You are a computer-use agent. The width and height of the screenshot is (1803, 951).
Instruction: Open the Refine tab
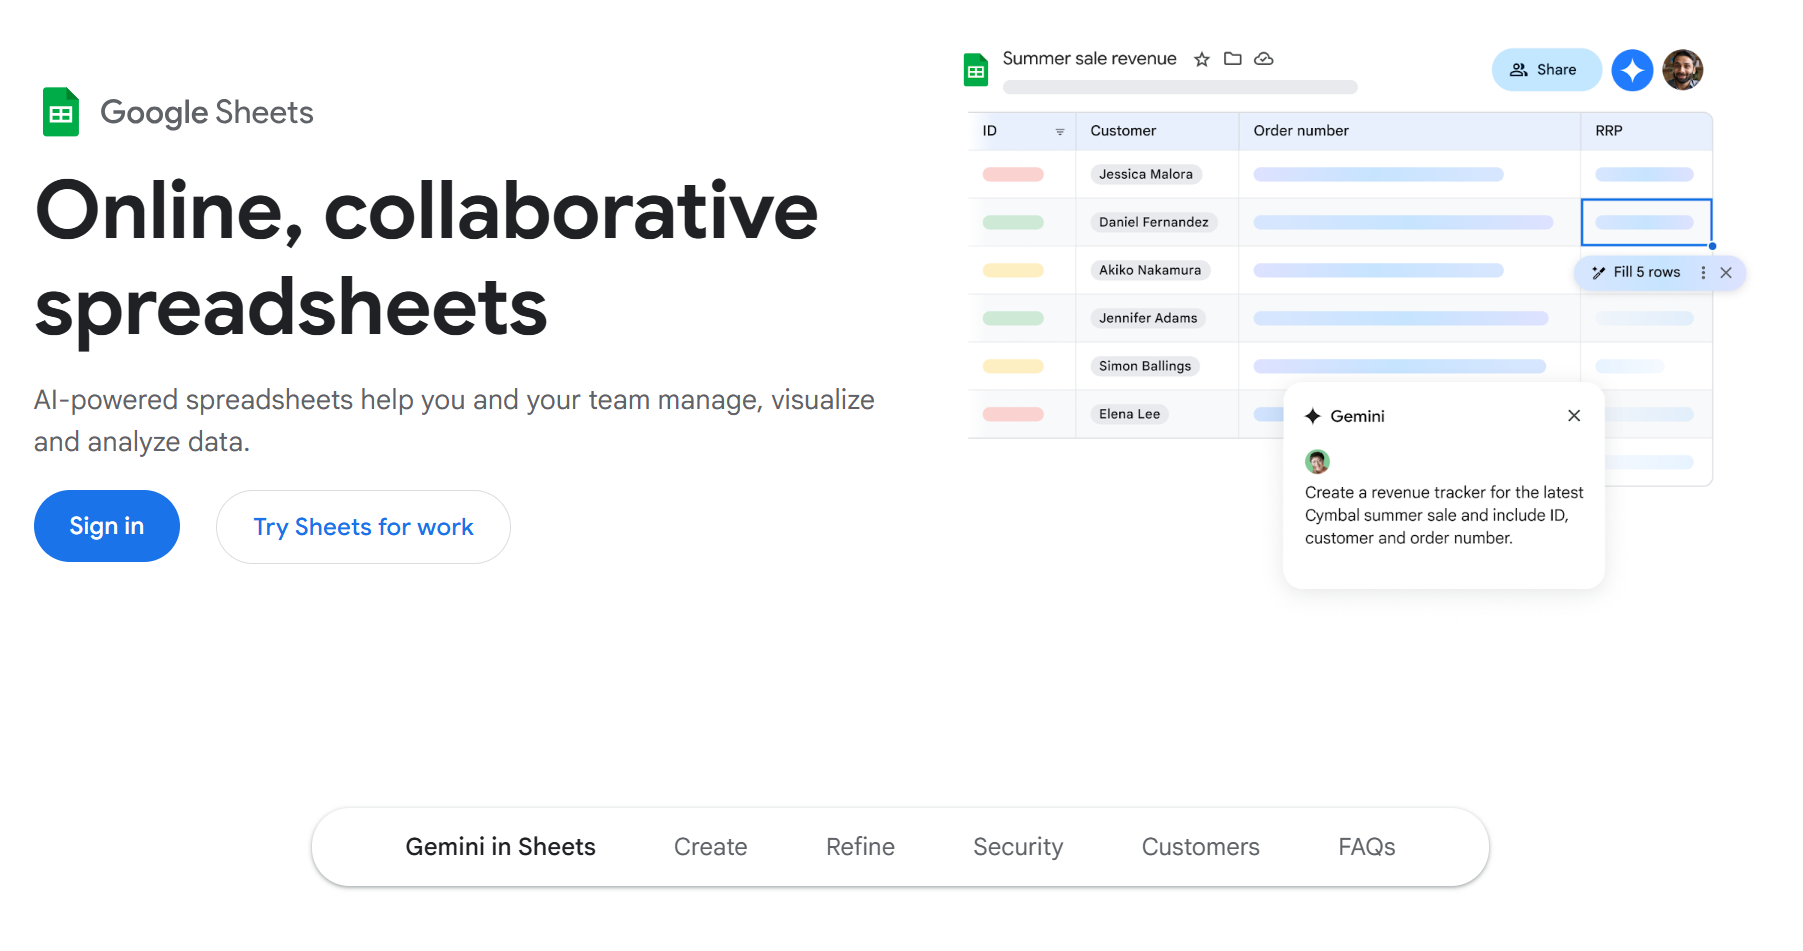coord(860,847)
